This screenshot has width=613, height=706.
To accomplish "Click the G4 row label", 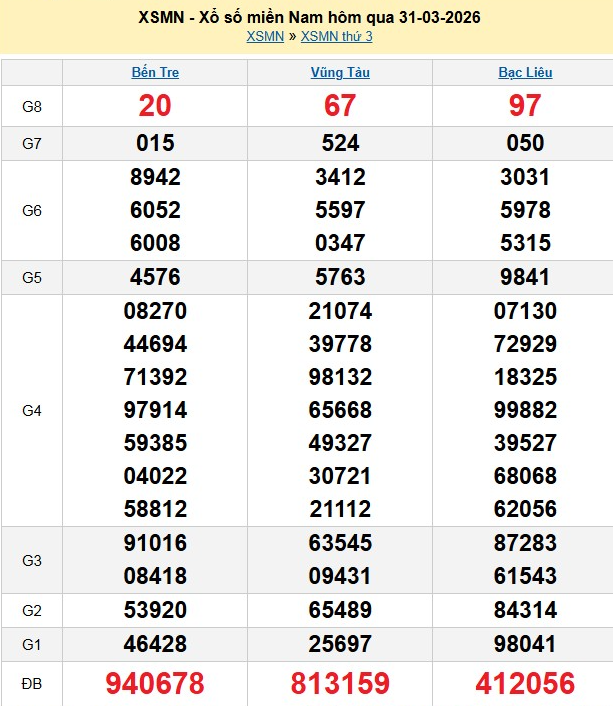I will click(32, 410).
